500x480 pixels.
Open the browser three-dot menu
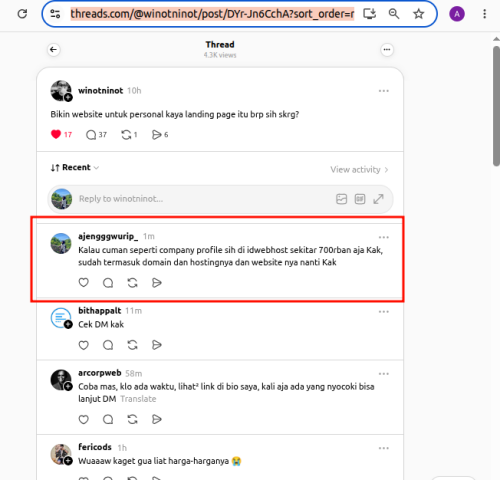tap(484, 14)
